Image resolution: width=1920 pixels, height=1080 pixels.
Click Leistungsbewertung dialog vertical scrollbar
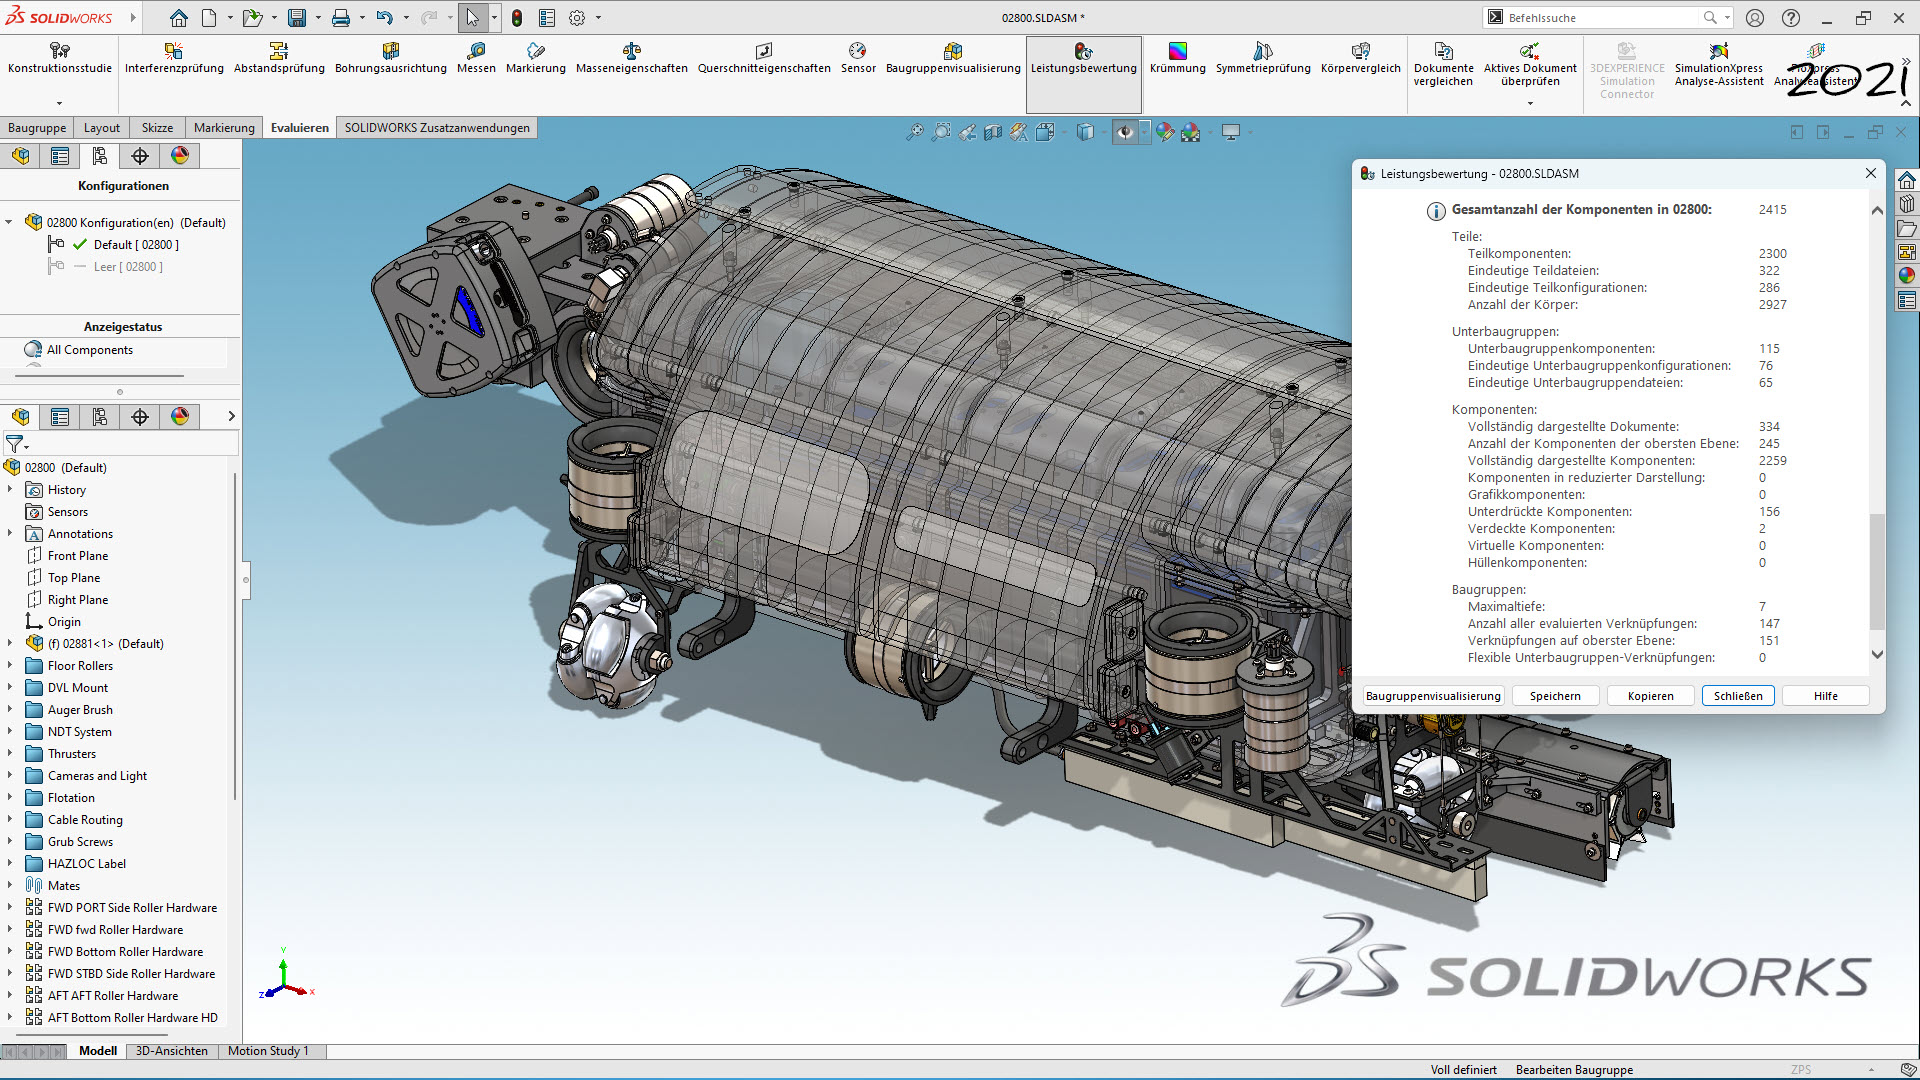[1877, 572]
